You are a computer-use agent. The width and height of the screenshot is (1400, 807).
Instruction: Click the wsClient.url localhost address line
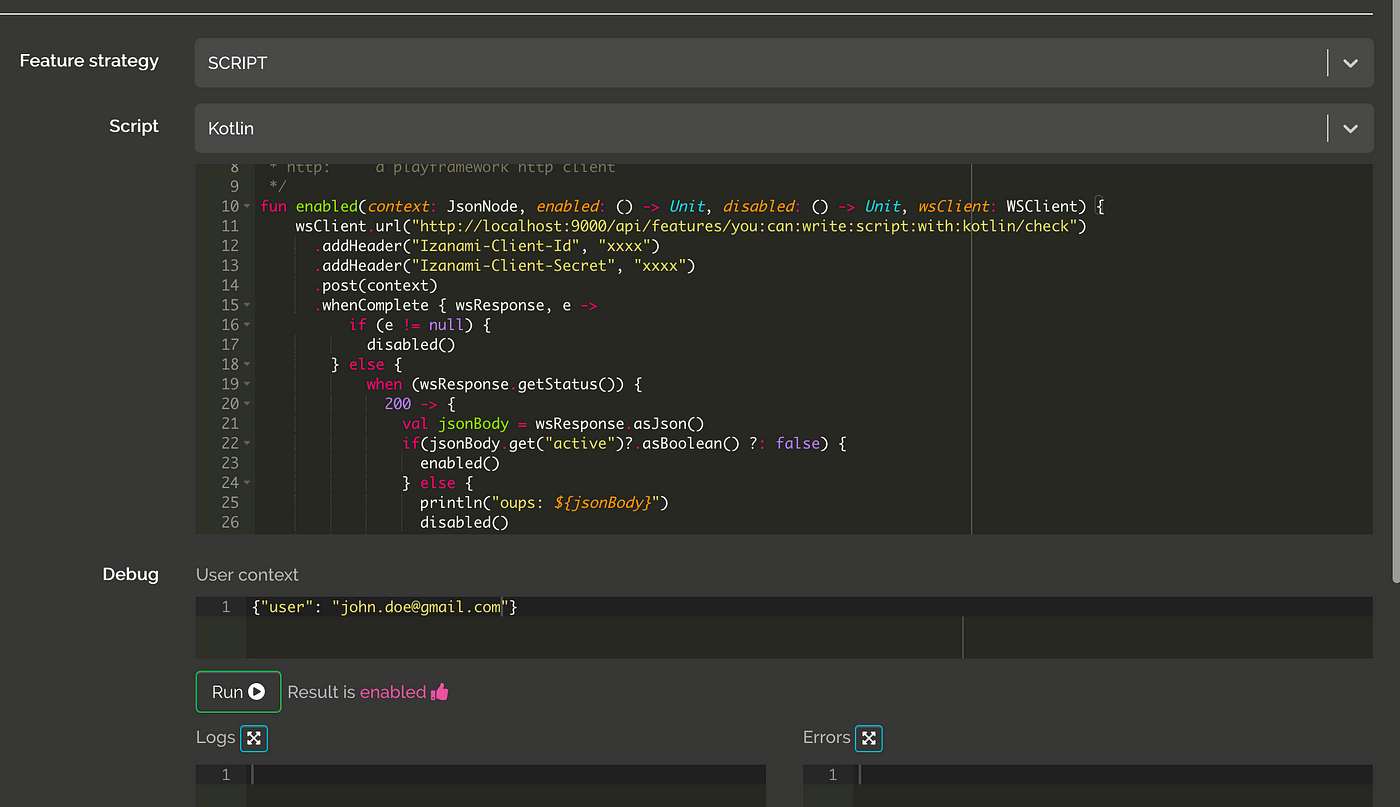pos(690,226)
